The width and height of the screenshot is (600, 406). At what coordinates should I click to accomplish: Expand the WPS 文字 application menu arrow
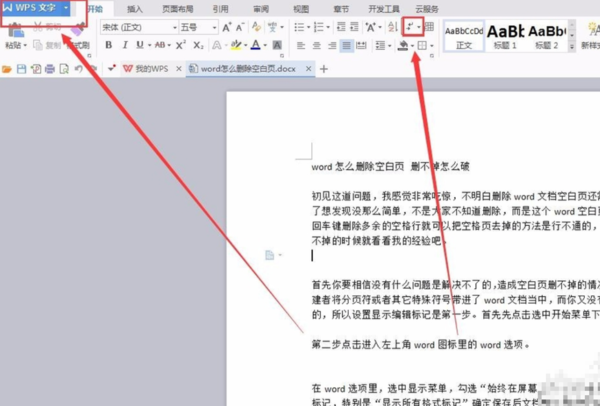[66, 8]
